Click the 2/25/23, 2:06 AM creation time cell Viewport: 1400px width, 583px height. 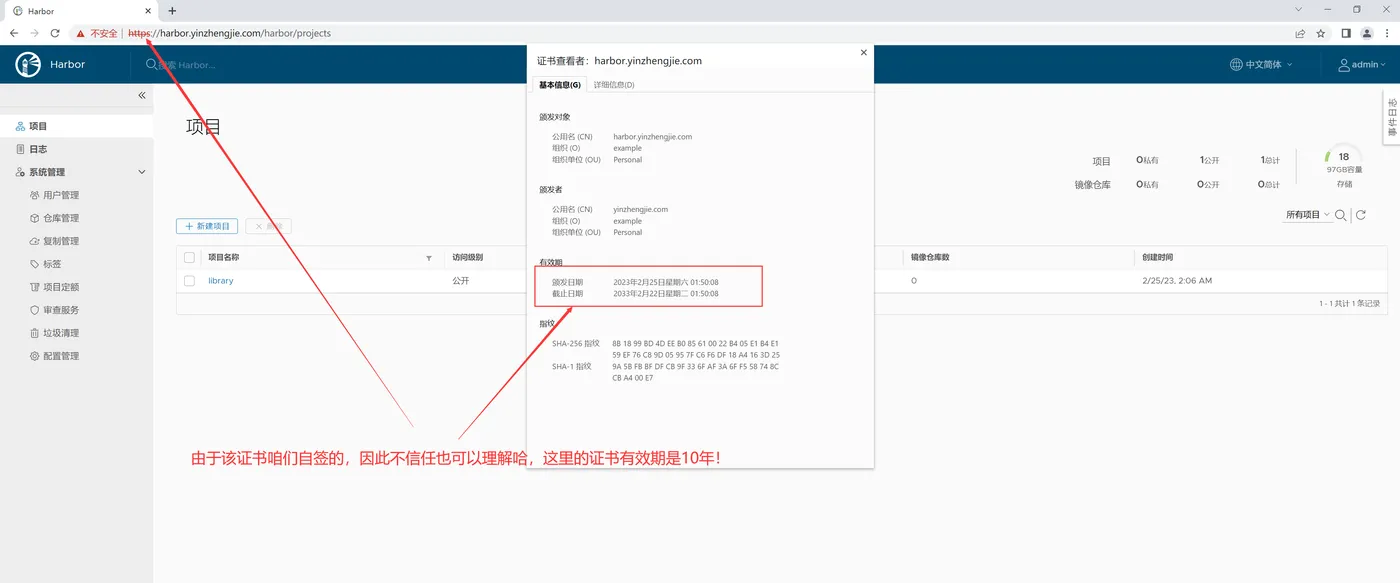point(1177,281)
